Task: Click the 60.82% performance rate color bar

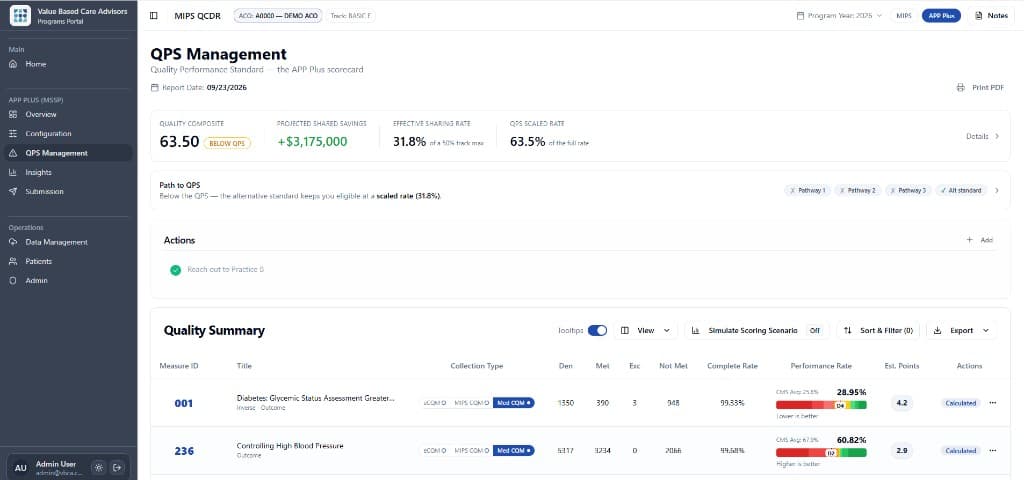Action: 821,452
